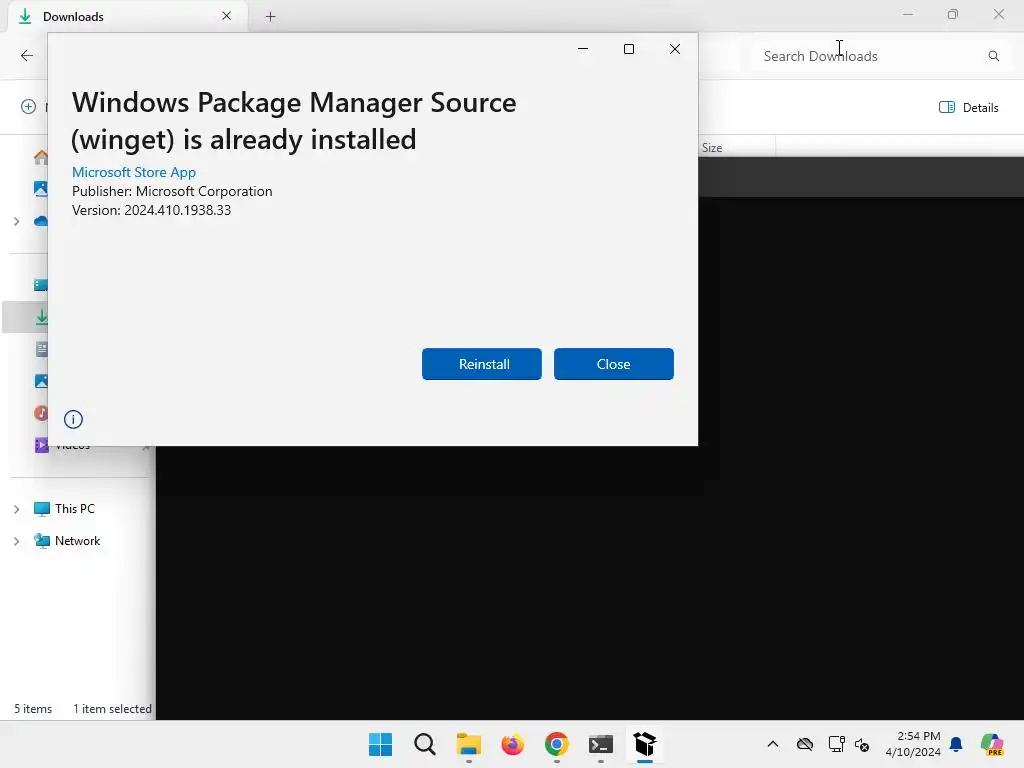1024x768 pixels.
Task: Open the clock and date flyout
Action: pyautogui.click(x=913, y=744)
